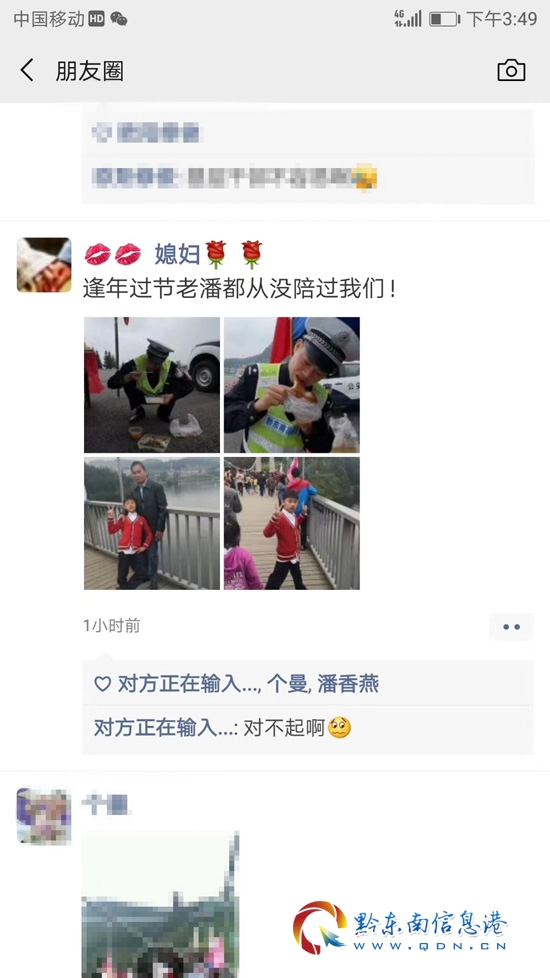550x978 pixels.
Task: Tap the WeChat icon in the status bar
Action: click(118, 19)
